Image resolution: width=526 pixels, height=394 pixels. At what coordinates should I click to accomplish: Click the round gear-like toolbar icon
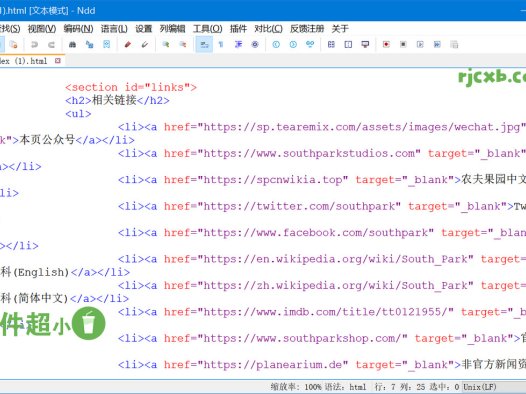click(255, 45)
